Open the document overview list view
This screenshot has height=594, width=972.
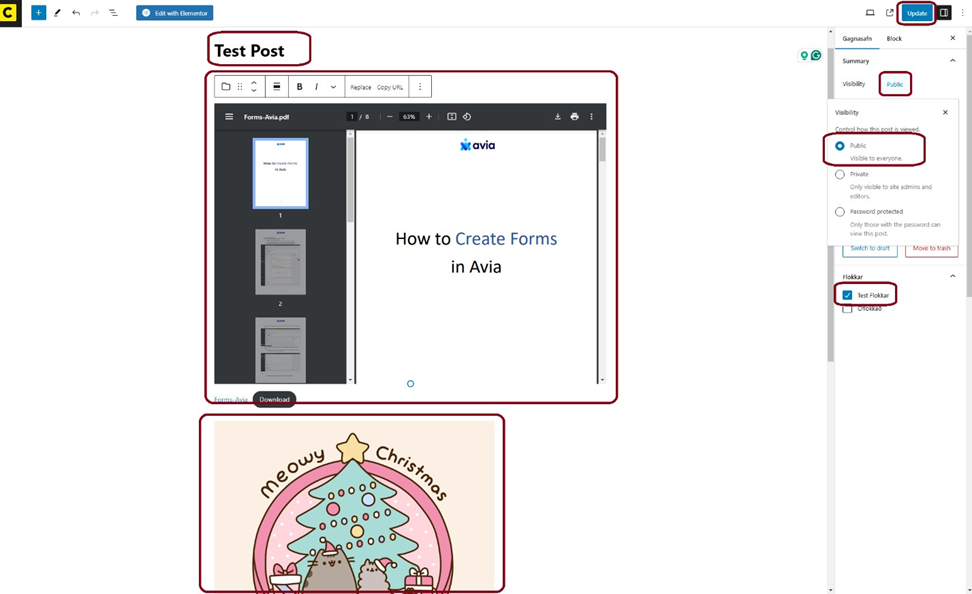(x=113, y=13)
